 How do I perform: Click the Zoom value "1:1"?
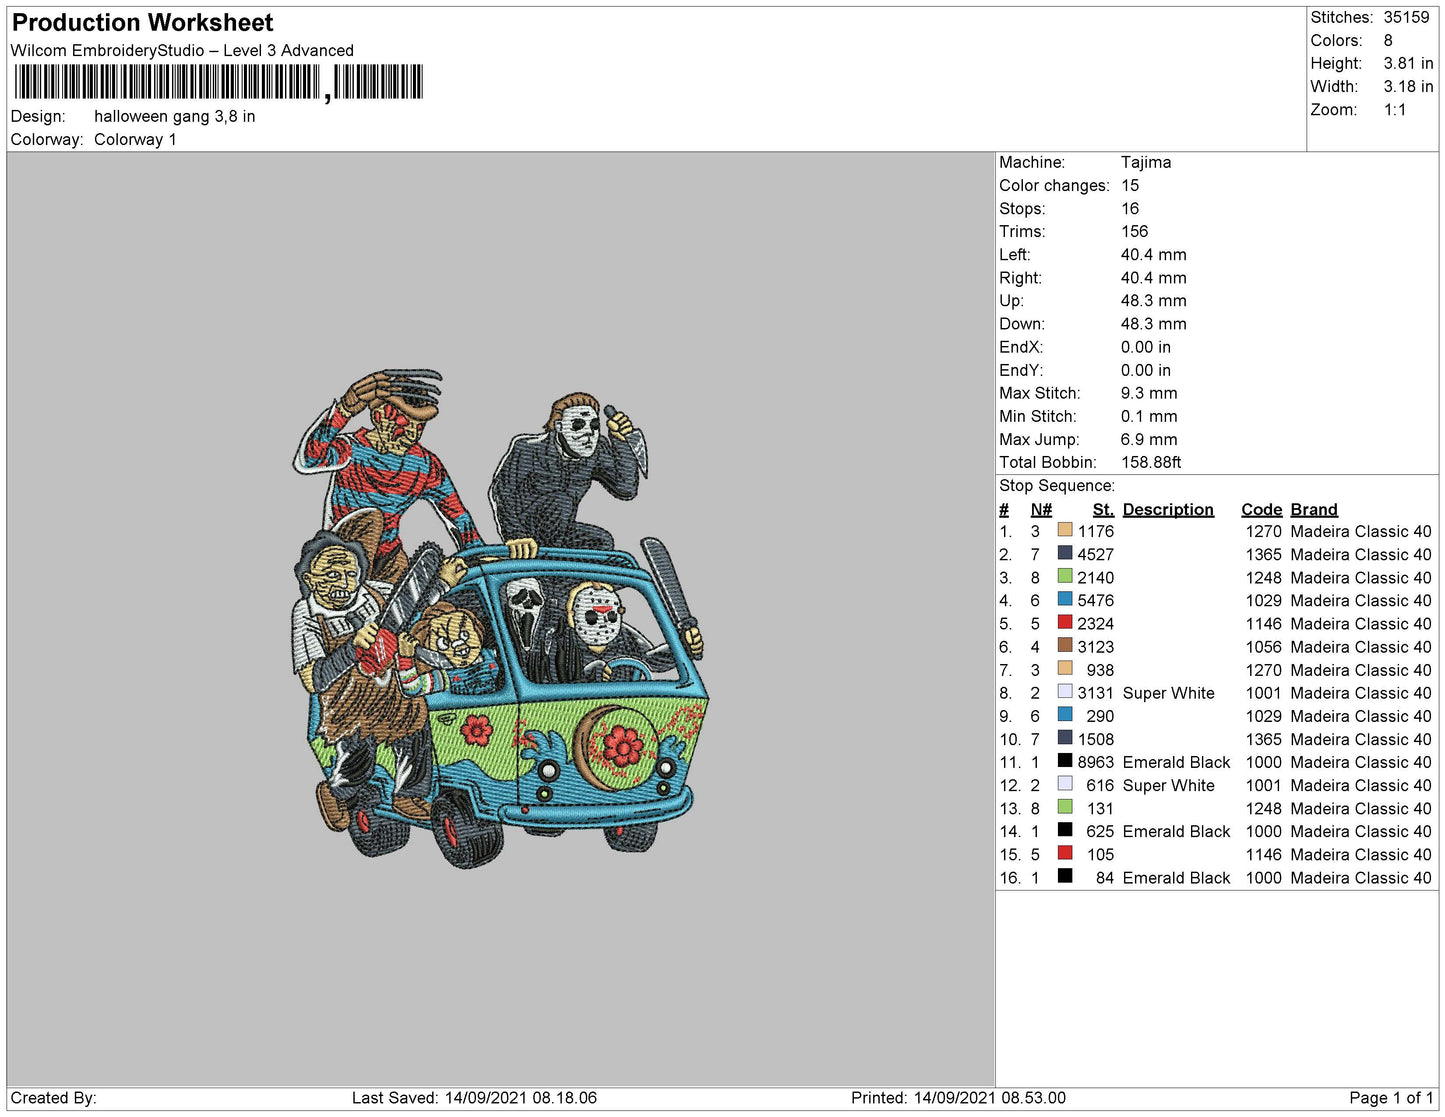[1395, 110]
